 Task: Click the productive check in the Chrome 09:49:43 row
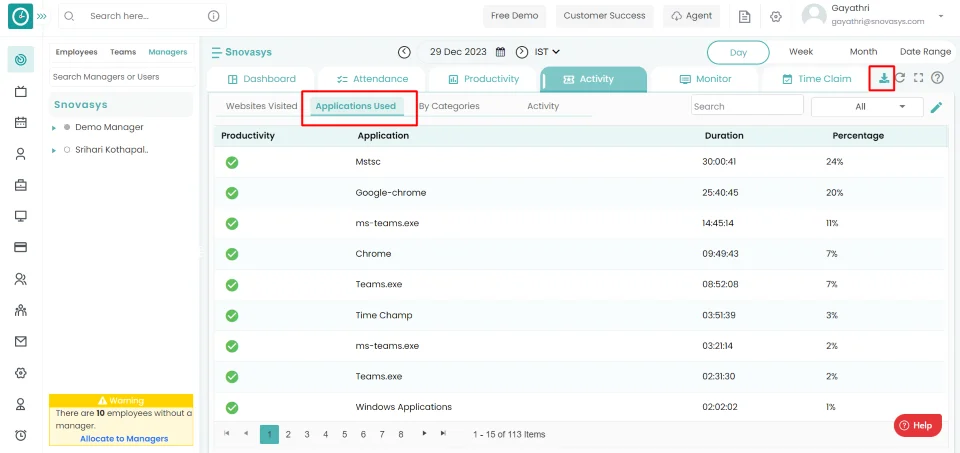tap(232, 254)
